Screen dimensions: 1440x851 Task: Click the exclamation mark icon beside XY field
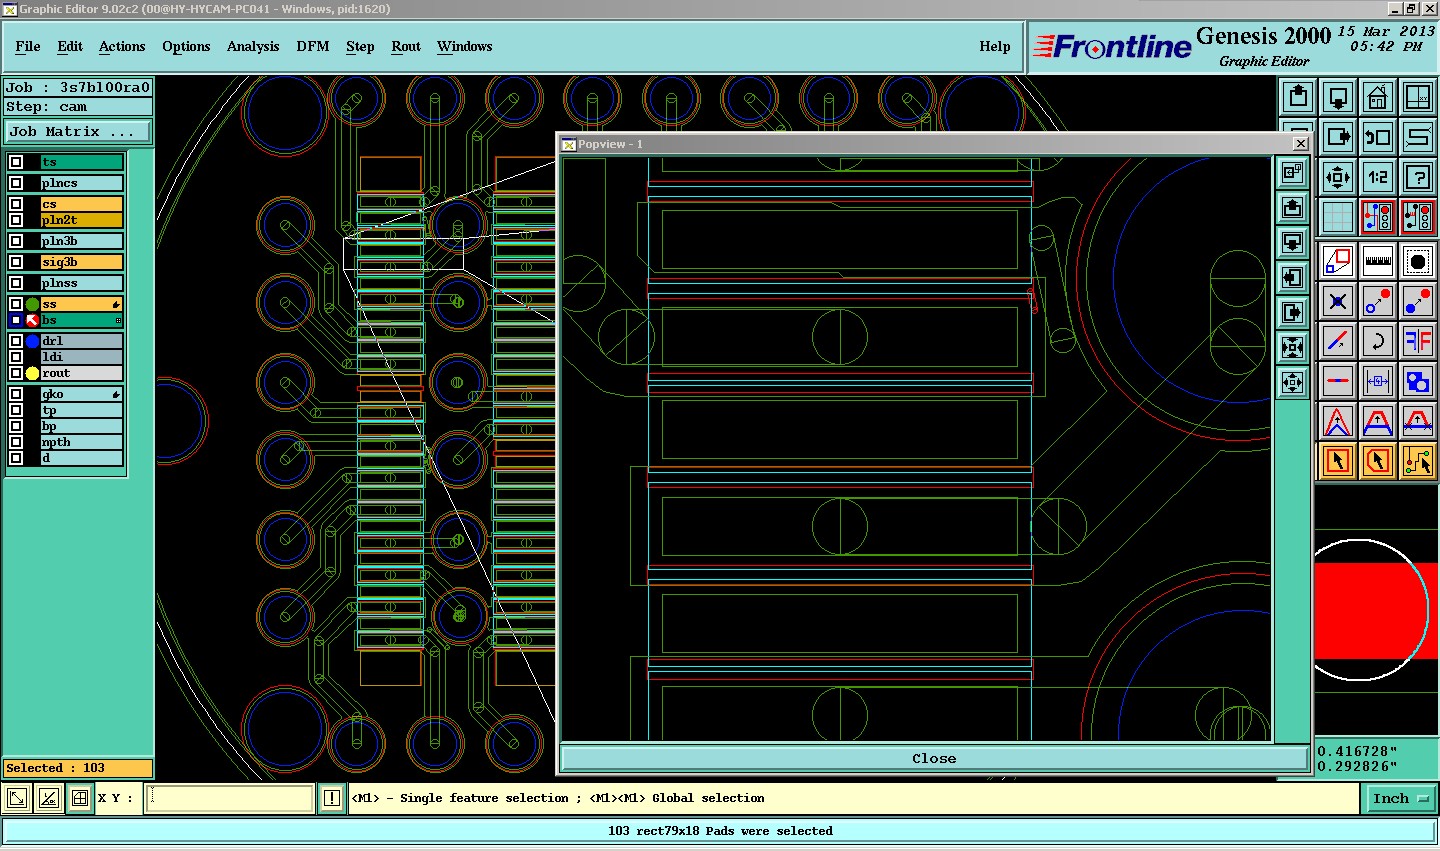pyautogui.click(x=332, y=798)
